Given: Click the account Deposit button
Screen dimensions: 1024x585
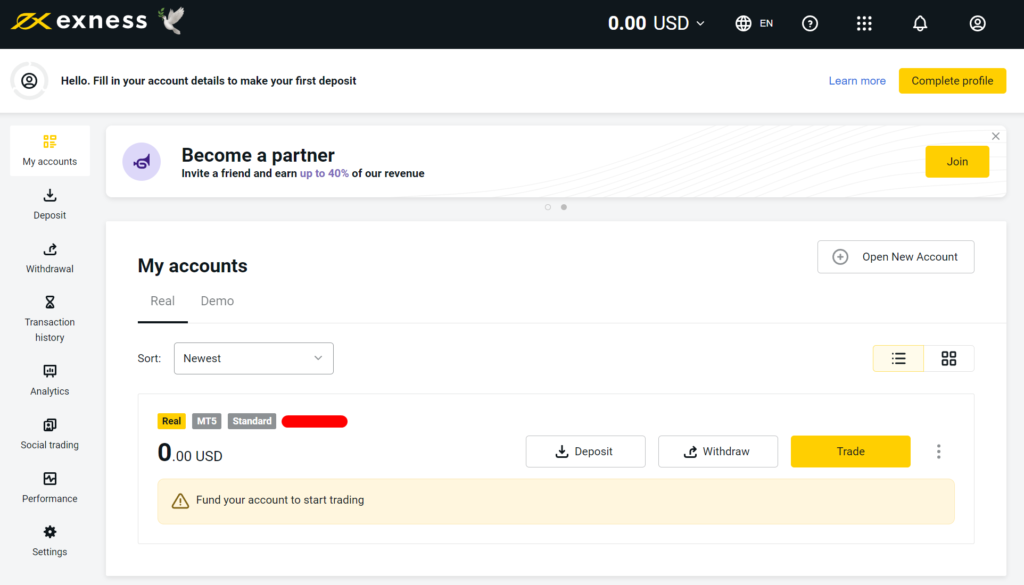Looking at the screenshot, I should 585,451.
